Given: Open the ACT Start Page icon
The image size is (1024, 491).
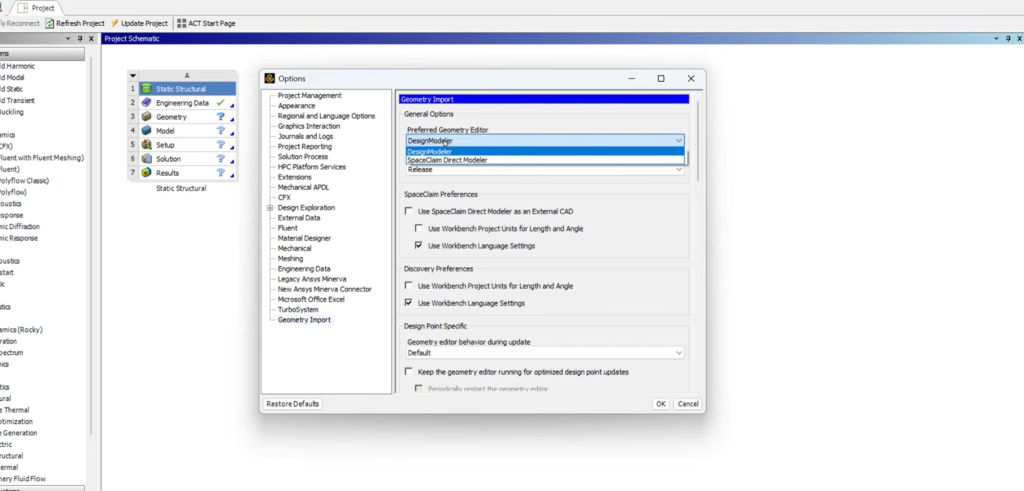Looking at the screenshot, I should pos(181,23).
